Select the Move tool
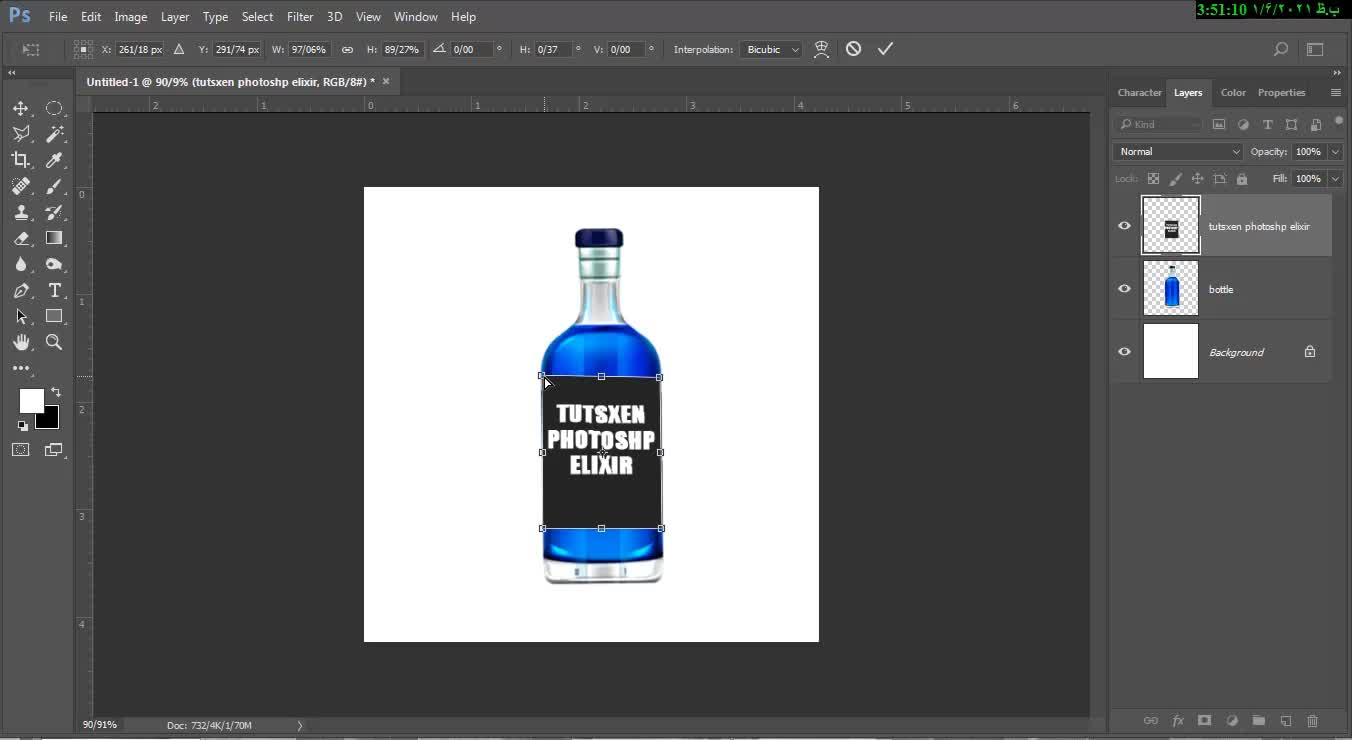This screenshot has height=740, width=1352. (x=21, y=108)
